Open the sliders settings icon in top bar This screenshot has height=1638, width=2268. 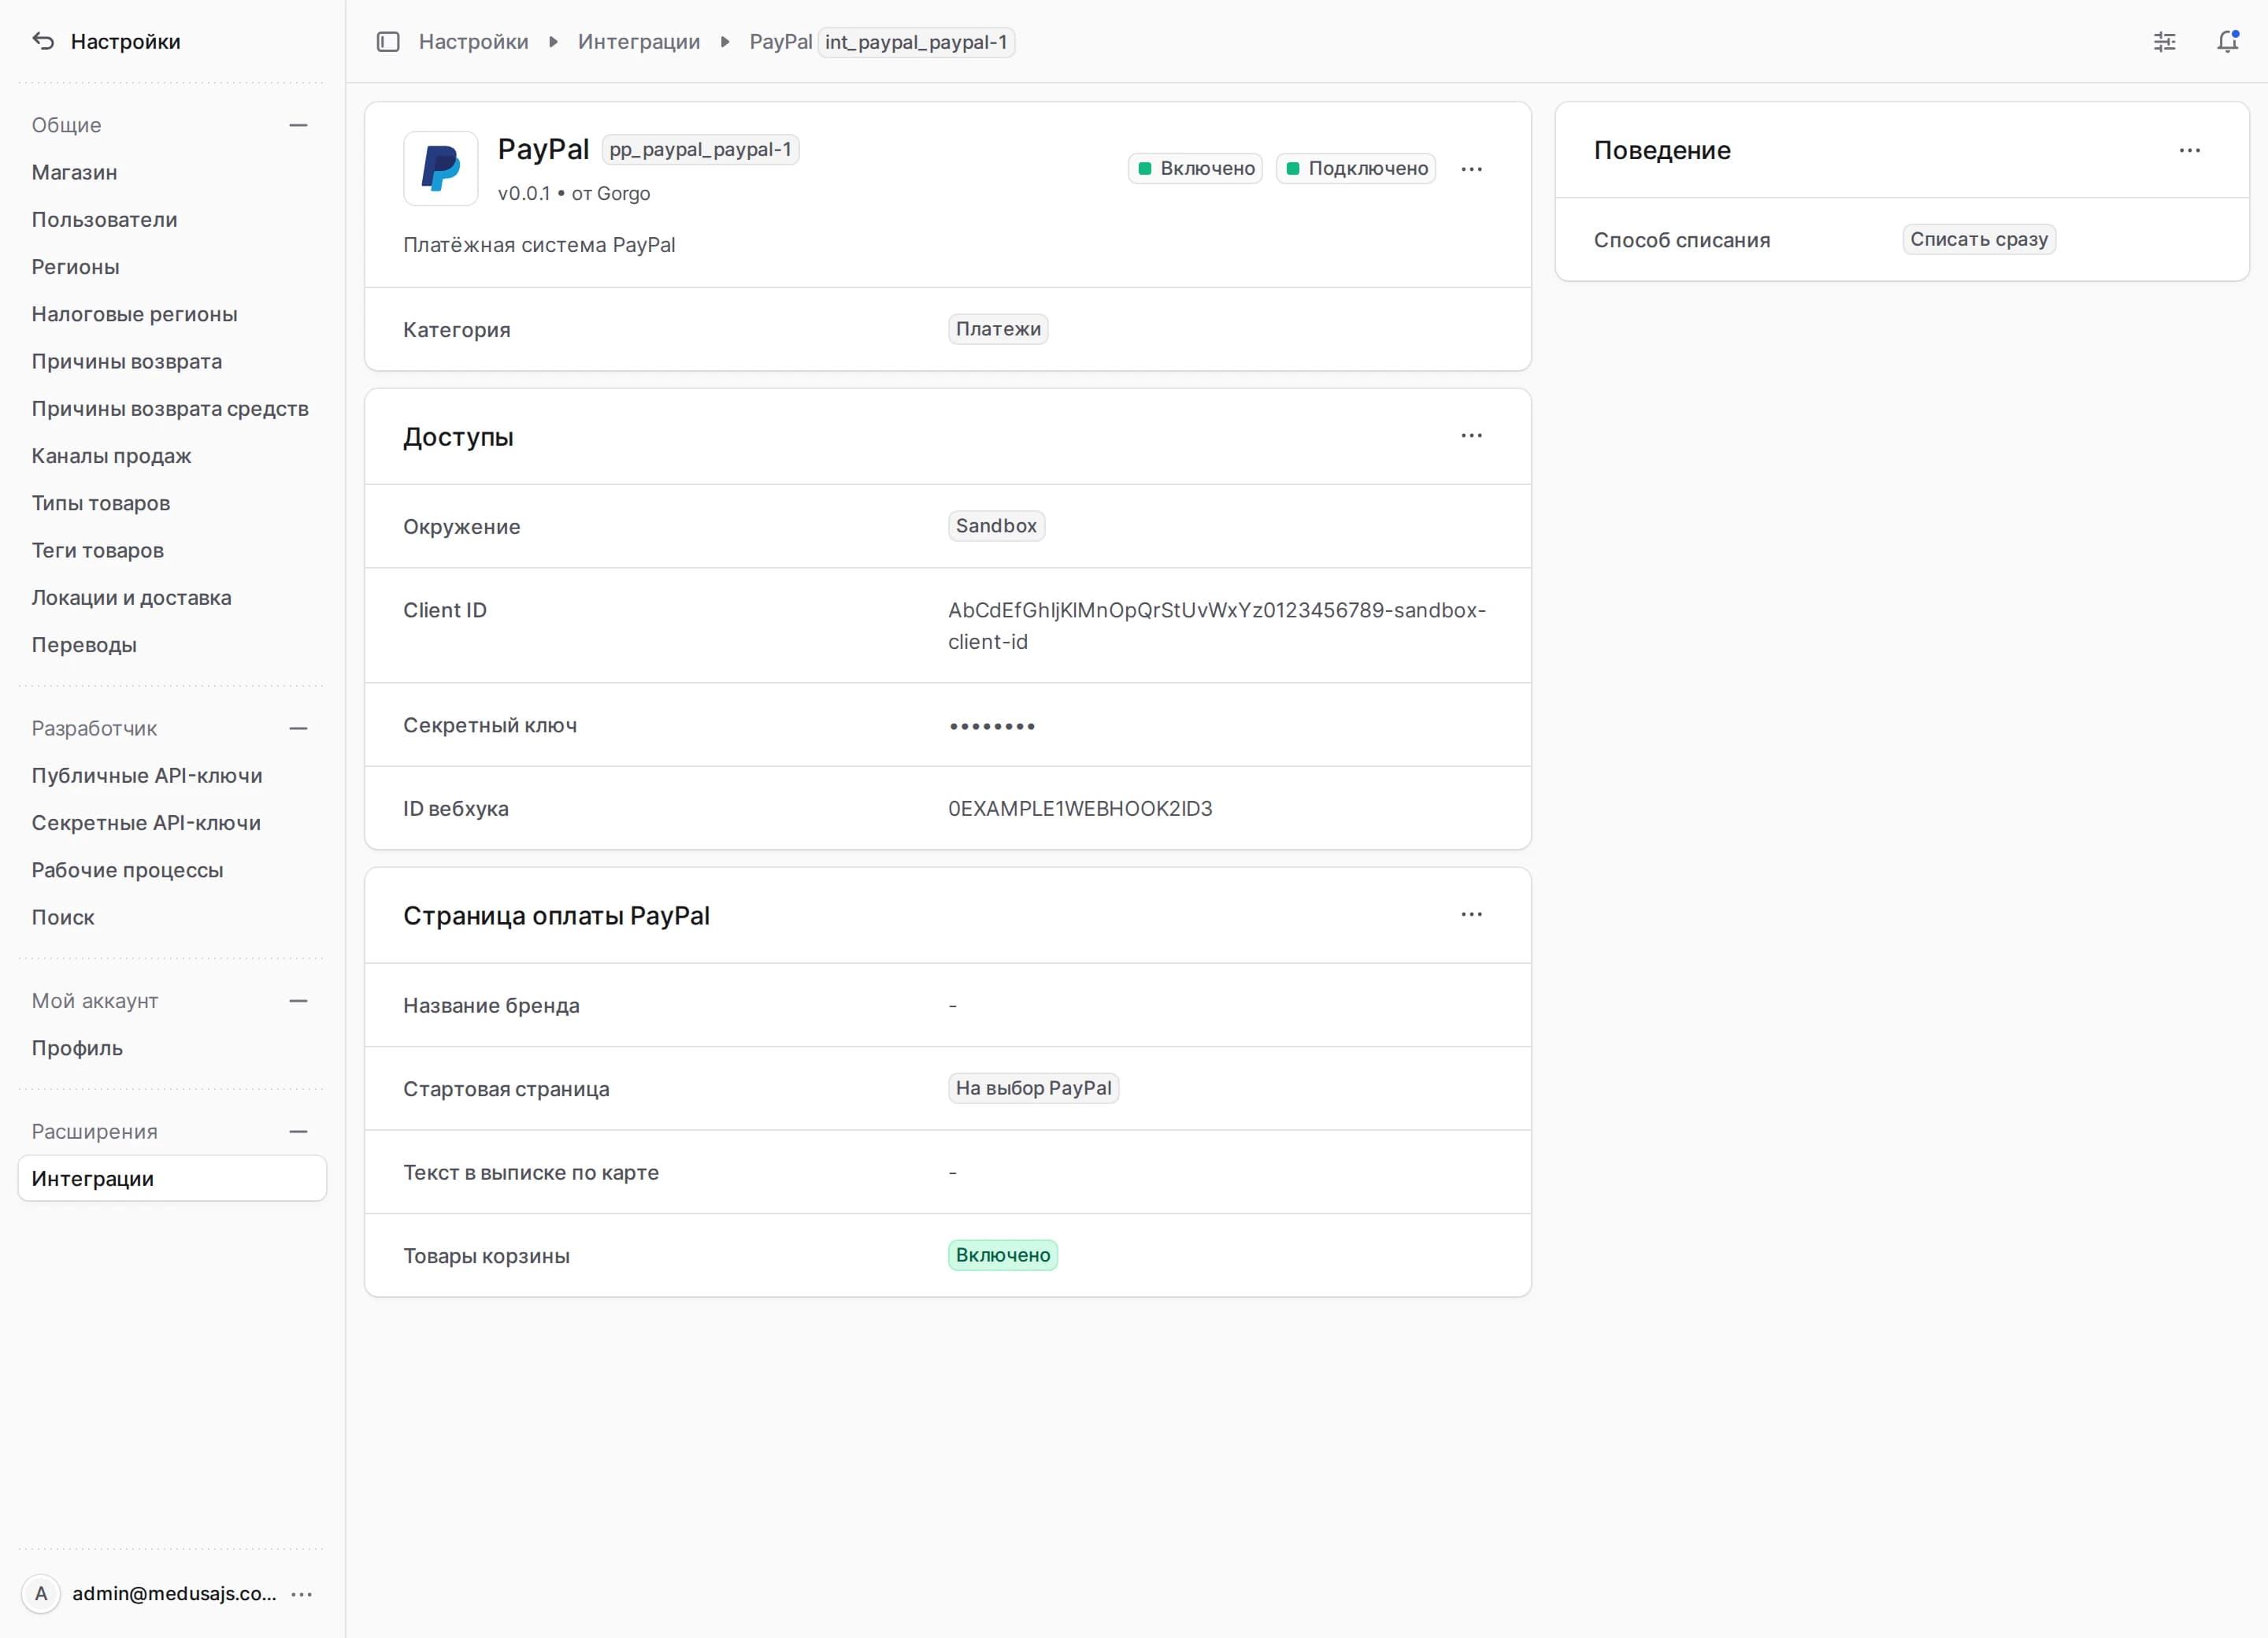tap(2164, 42)
